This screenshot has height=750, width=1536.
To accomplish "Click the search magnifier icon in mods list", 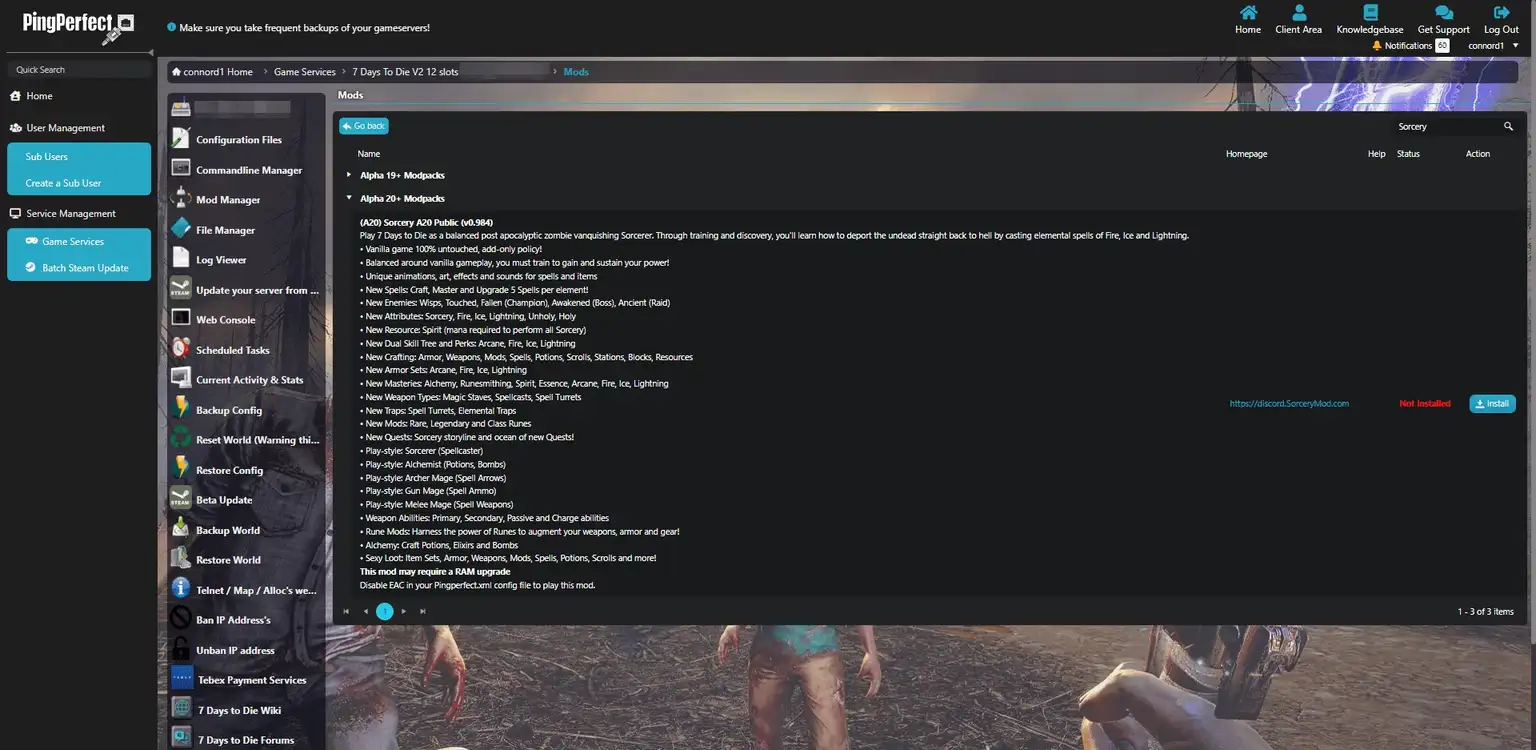I will pyautogui.click(x=1508, y=127).
